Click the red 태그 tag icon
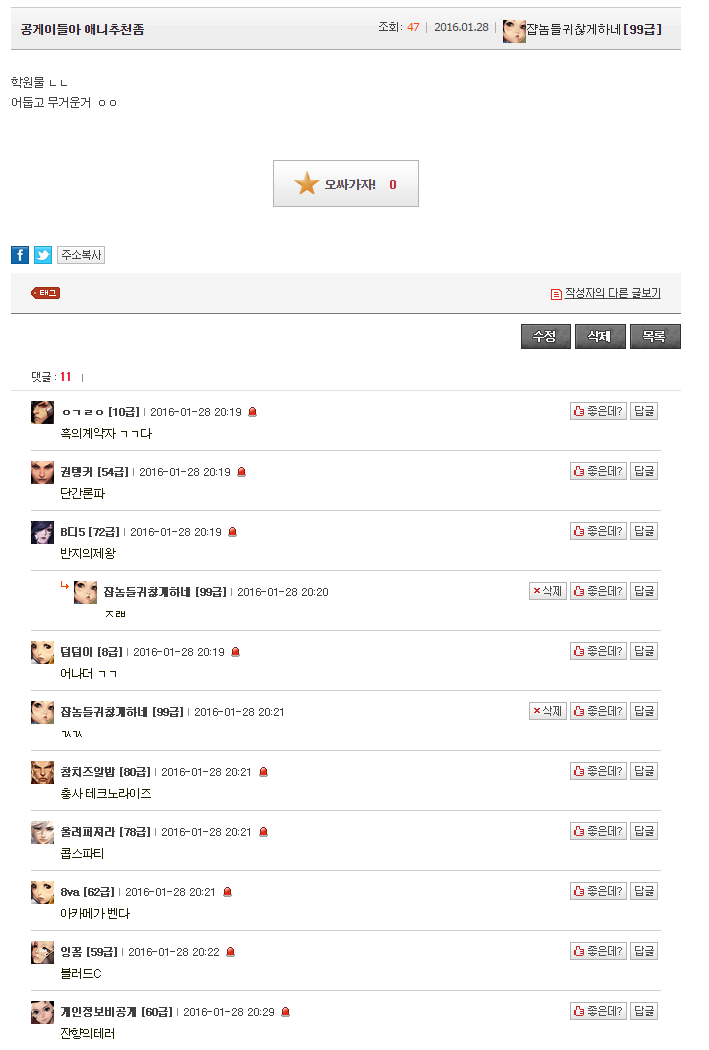Viewport: 709px width, 1050px height. pos(46,293)
